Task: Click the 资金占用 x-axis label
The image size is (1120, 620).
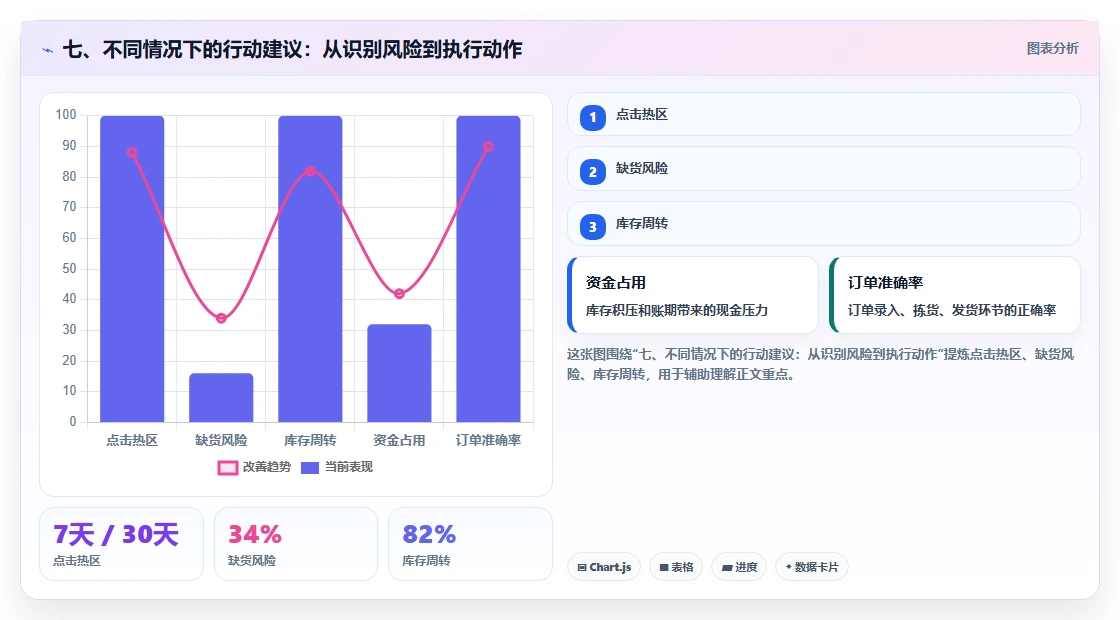Action: 399,441
